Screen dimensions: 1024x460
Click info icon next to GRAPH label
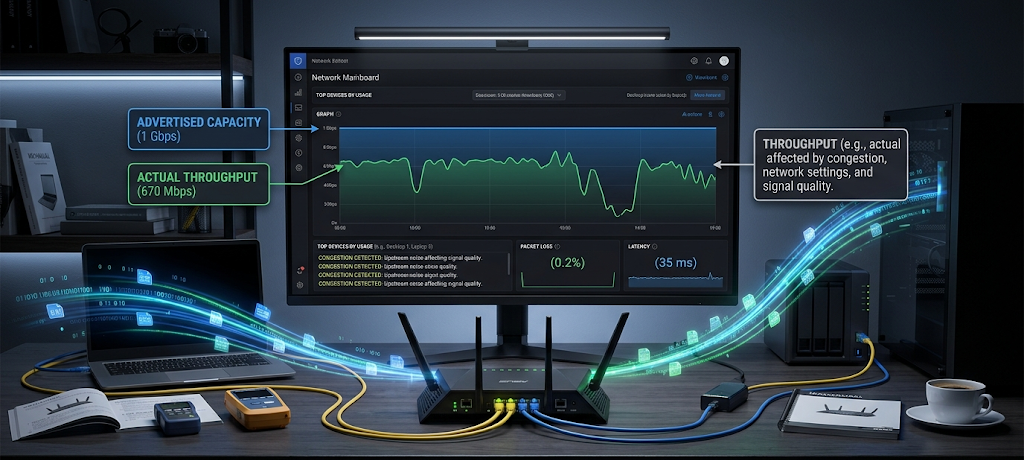(338, 114)
